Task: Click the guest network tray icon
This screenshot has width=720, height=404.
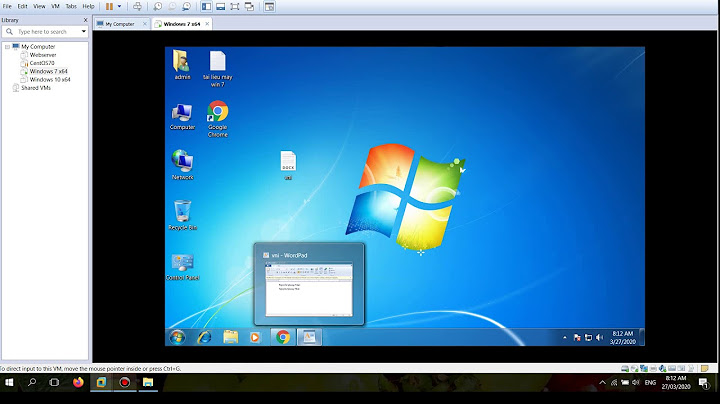Action: [588, 337]
